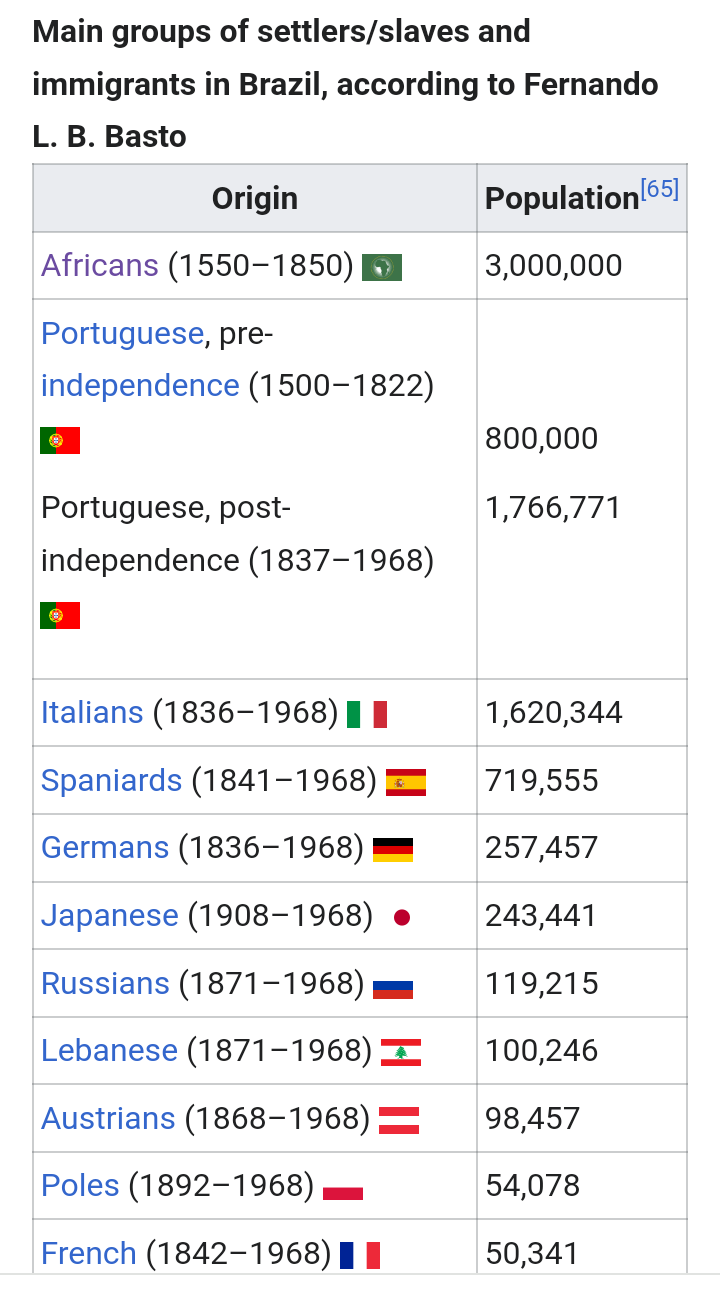This screenshot has height=1290, width=720.
Task: Click the Spain flag icon
Action: tap(406, 782)
